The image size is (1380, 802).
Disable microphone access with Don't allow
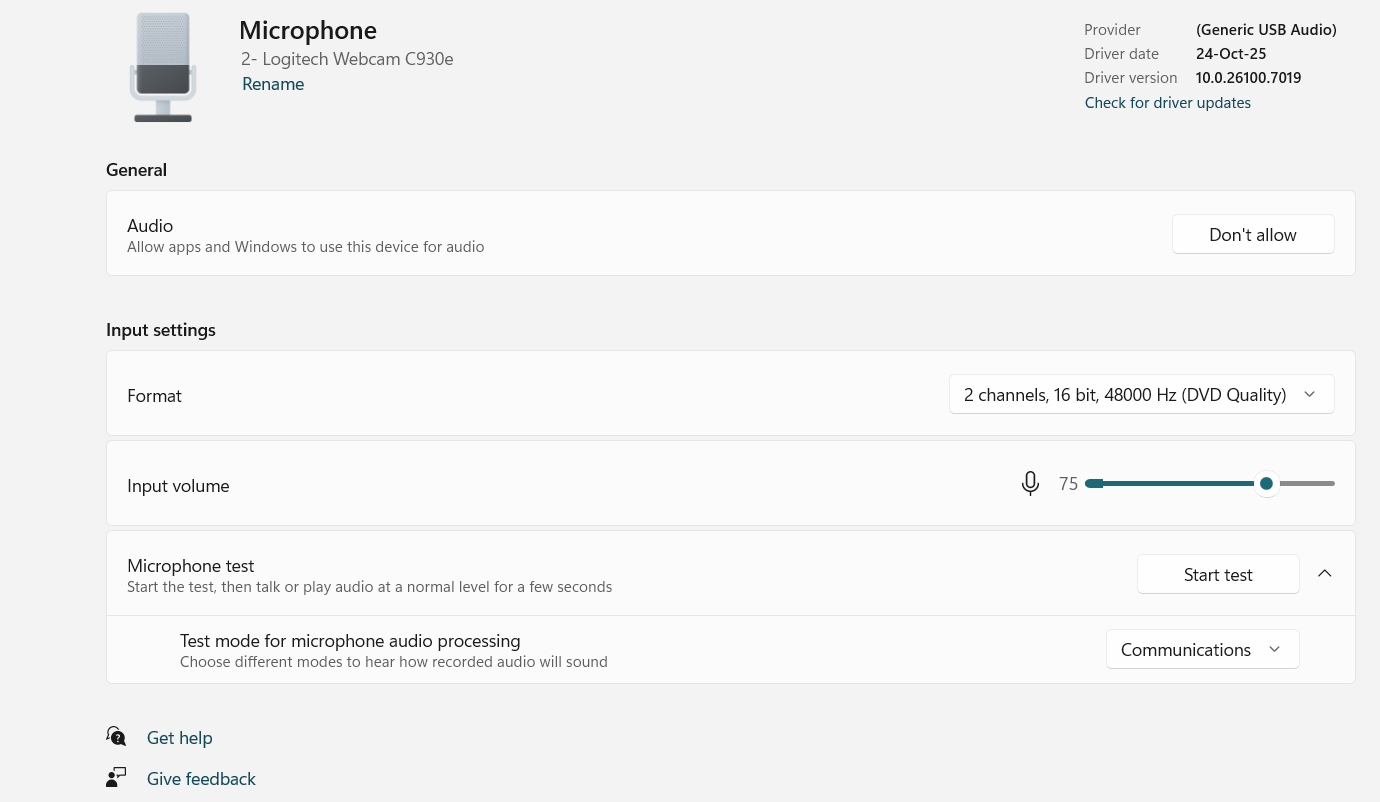point(1252,234)
